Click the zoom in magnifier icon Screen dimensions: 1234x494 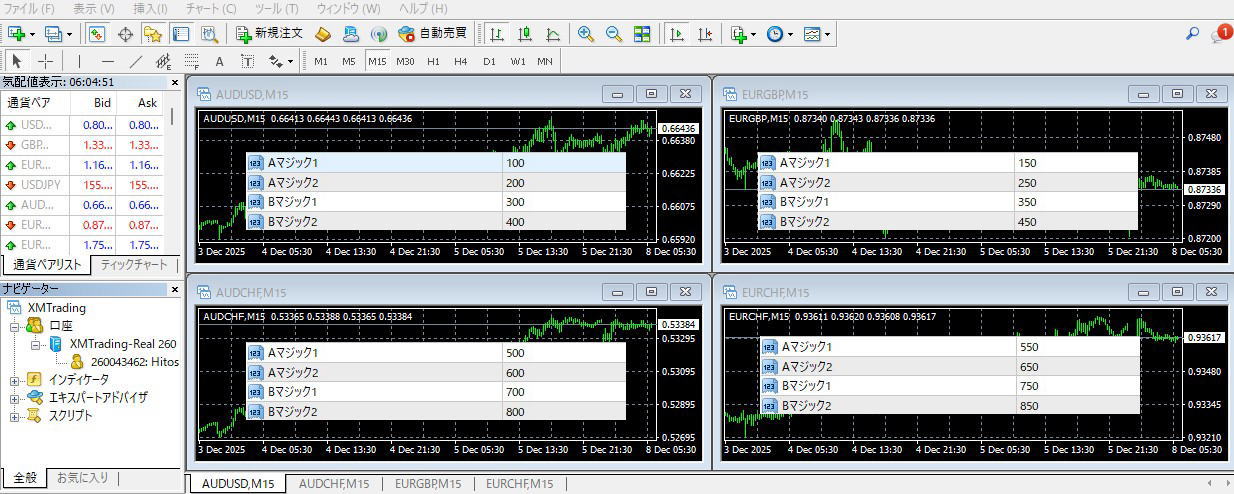[586, 34]
